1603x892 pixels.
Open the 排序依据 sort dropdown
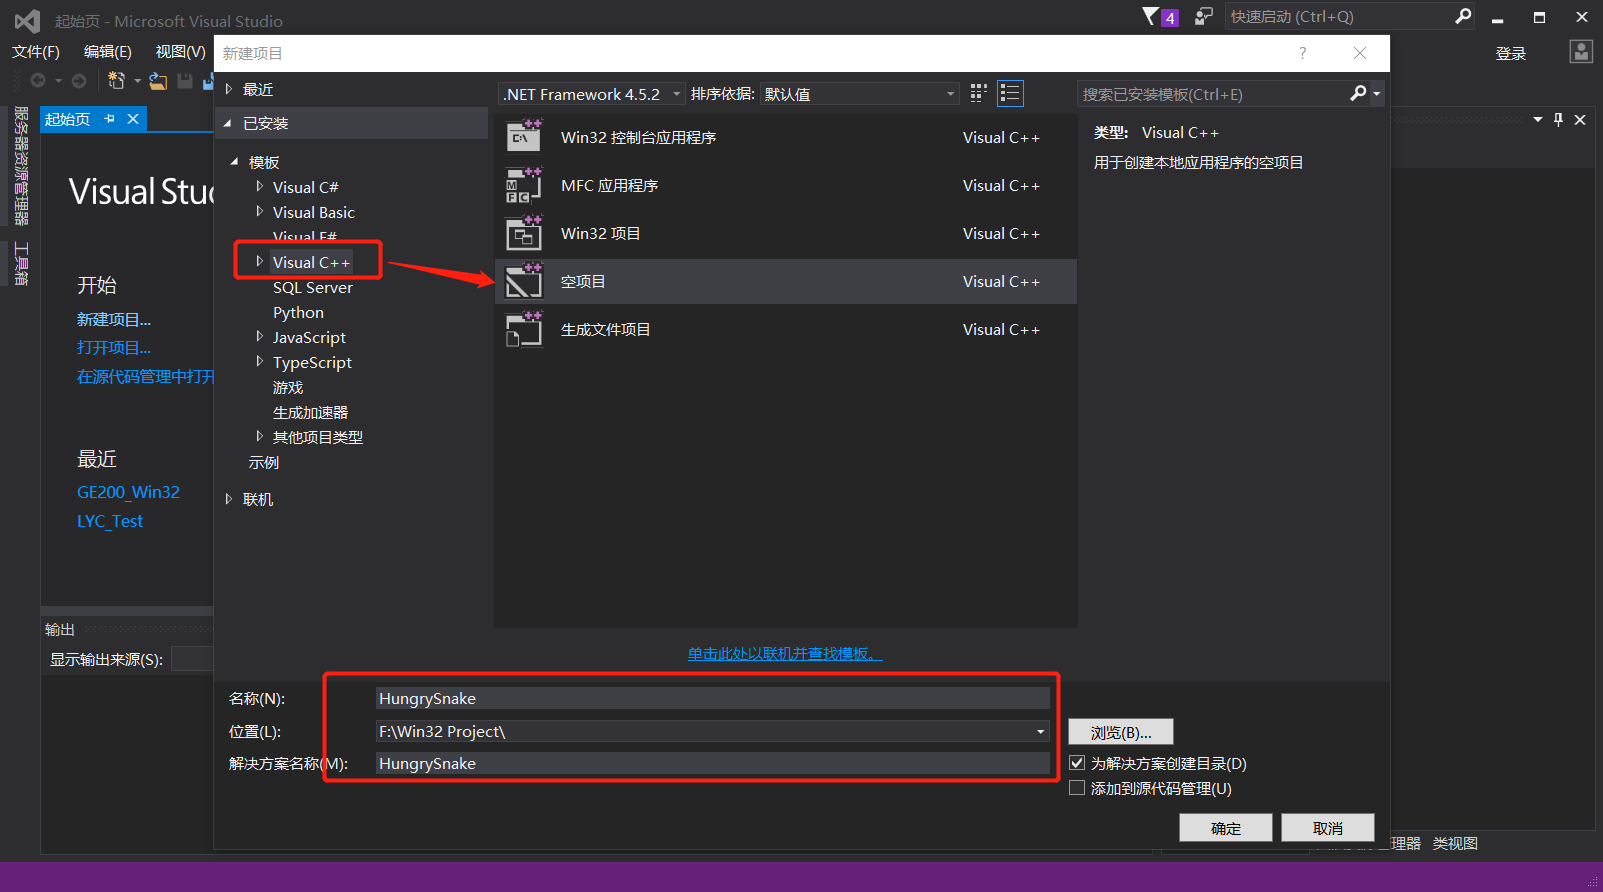860,94
